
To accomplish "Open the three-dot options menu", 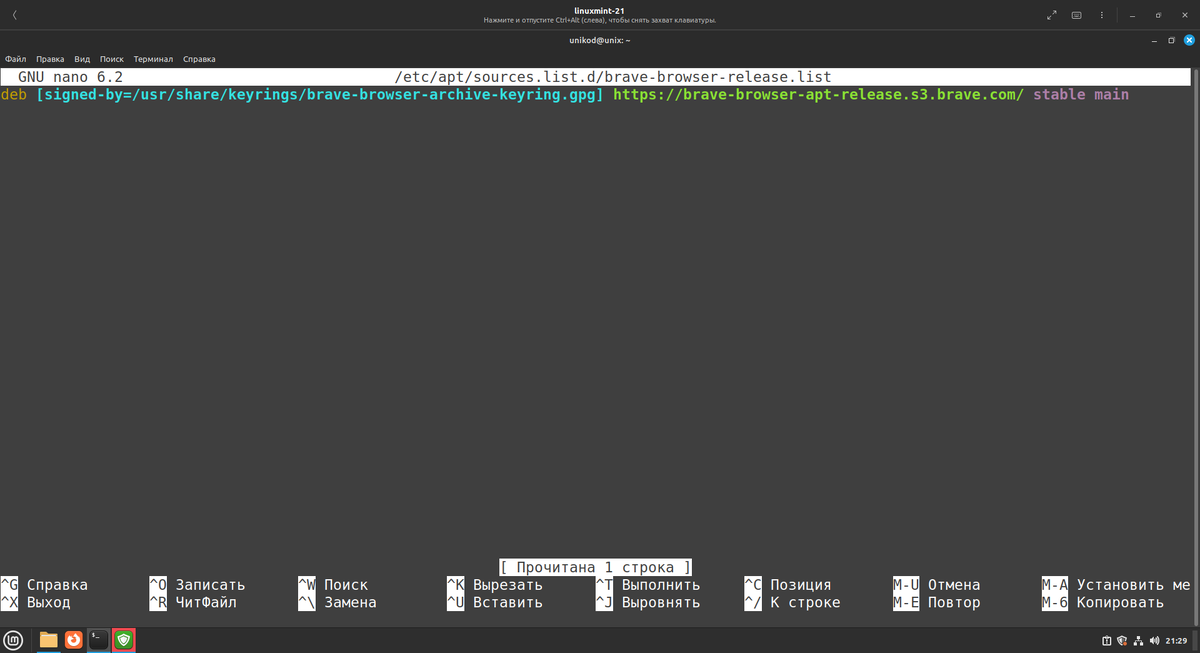I will point(1103,15).
